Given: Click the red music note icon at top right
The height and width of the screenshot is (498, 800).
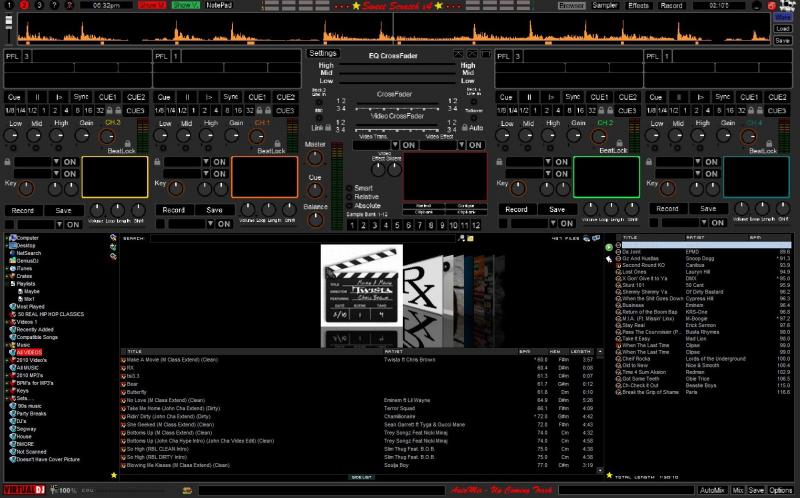Looking at the screenshot, I should pos(772,6).
